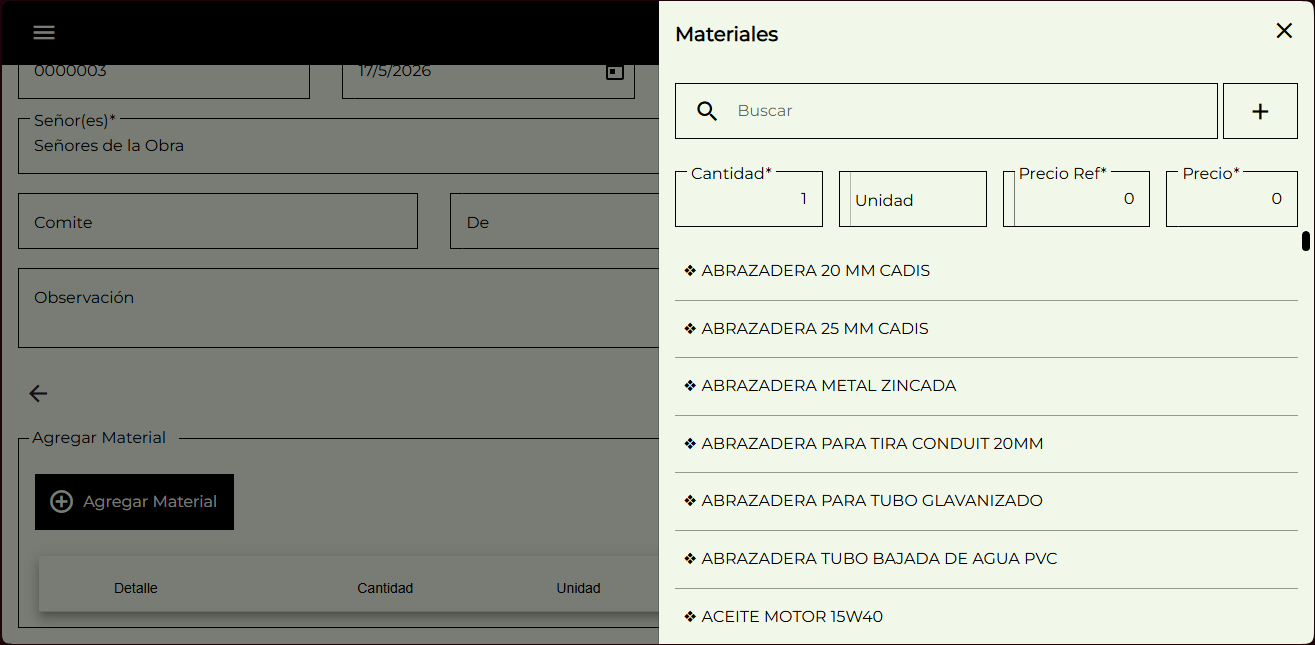Select ABRAZADERA 20 MM CADIS
Screen dimensions: 1315x645
[986, 271]
